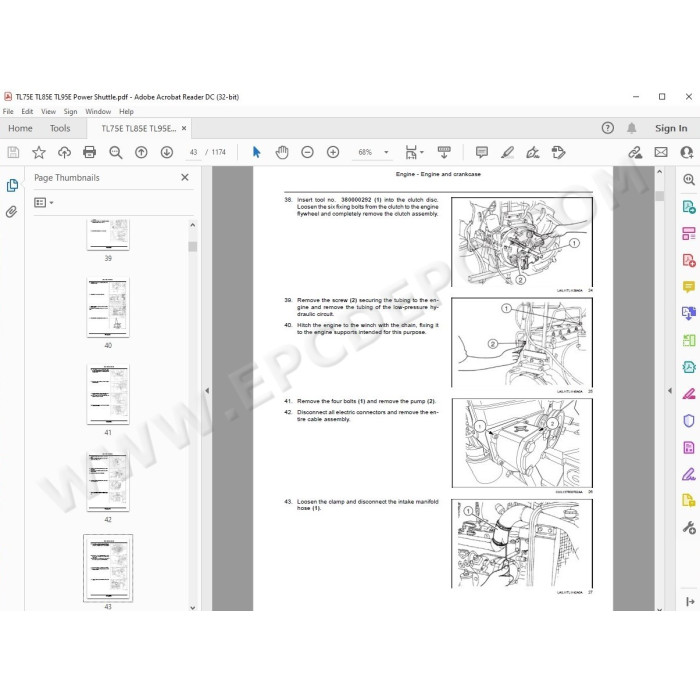Open the Window menu
Screen dimensions: 700x700
[x=98, y=112]
